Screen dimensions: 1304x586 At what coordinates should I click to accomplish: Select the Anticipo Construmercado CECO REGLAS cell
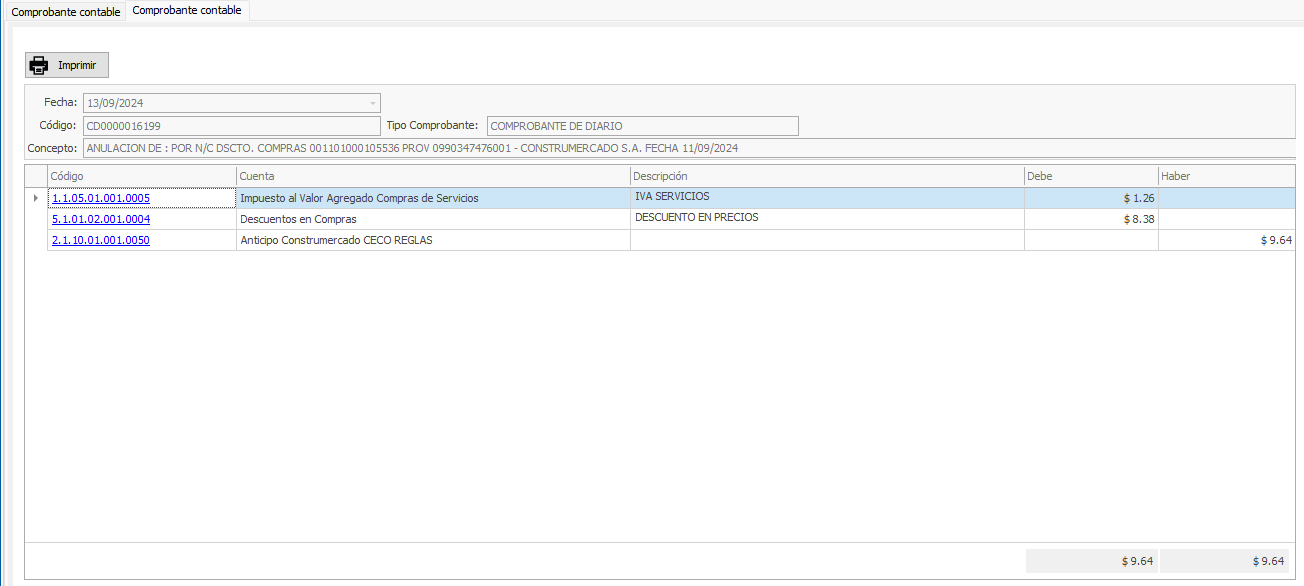pos(432,240)
